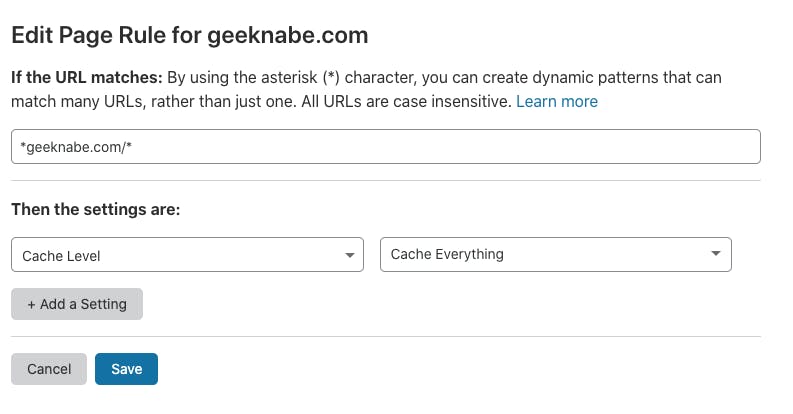This screenshot has width=793, height=414.
Task: Save the page rule
Action: coord(126,369)
